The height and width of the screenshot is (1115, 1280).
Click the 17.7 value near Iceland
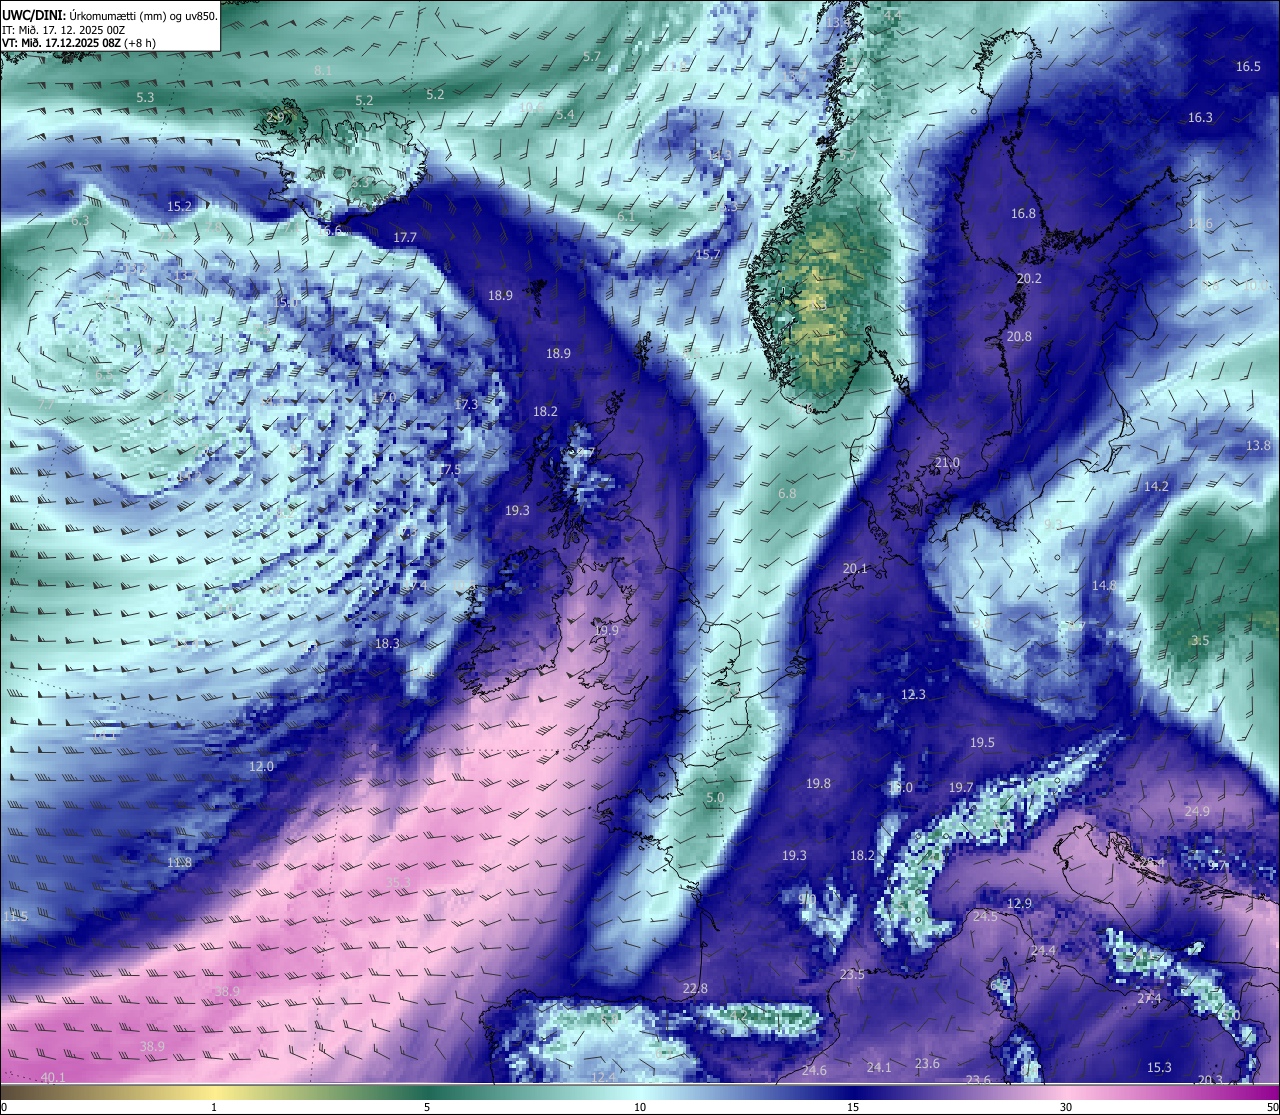coord(405,237)
